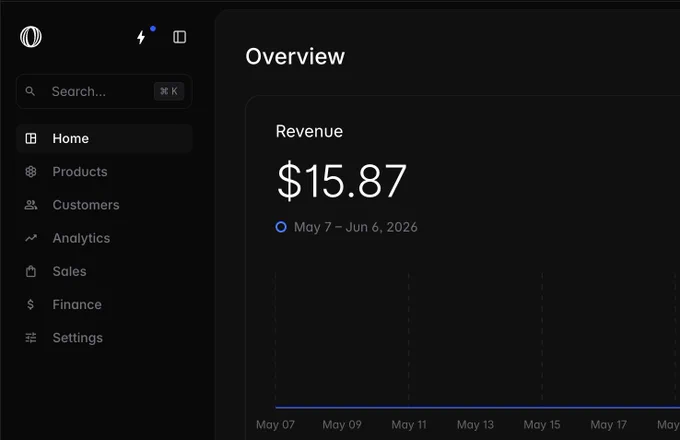Click the May 11 axis label

[x=409, y=425]
